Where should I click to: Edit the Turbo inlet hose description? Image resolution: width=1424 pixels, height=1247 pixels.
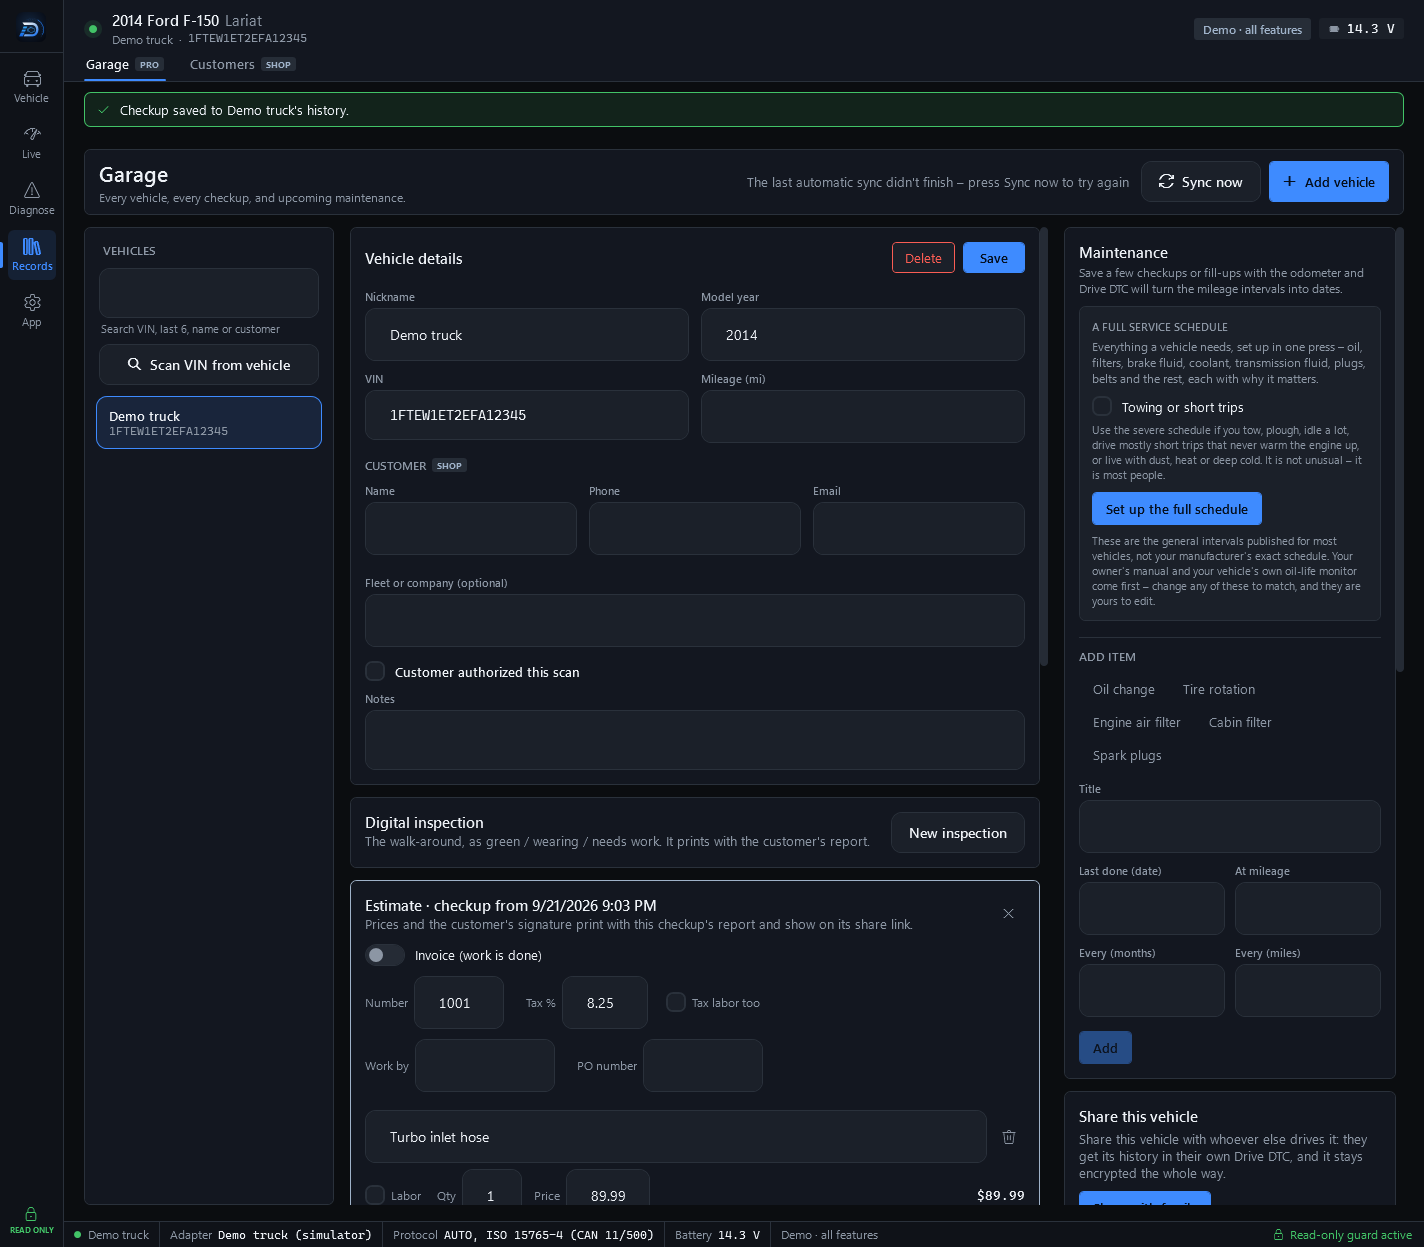tap(676, 1137)
